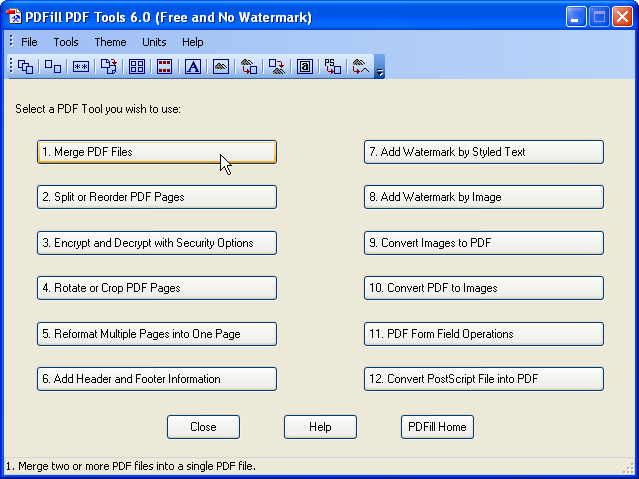Screen dimensions: 639x479
Task: Click the Rotate or Crop Pages toolbar icon
Action: coord(109,66)
